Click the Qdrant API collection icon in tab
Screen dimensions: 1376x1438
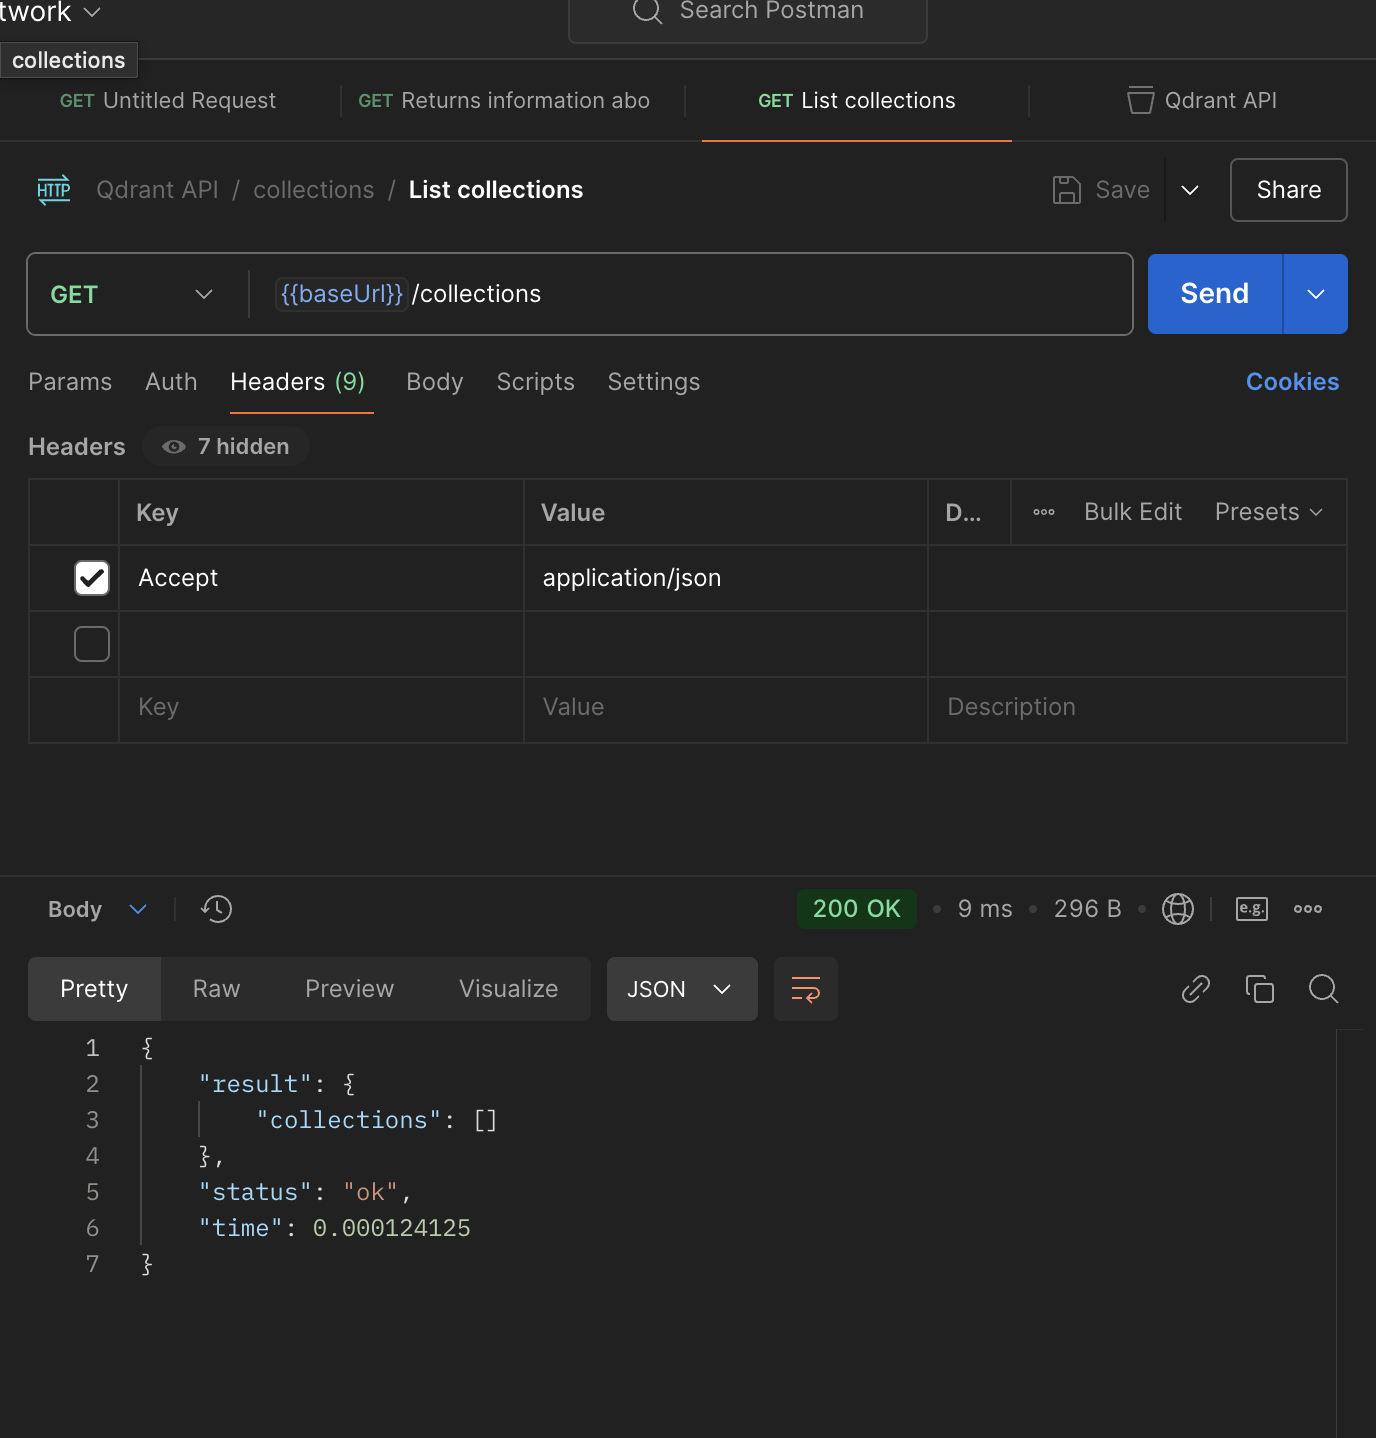(x=1141, y=100)
